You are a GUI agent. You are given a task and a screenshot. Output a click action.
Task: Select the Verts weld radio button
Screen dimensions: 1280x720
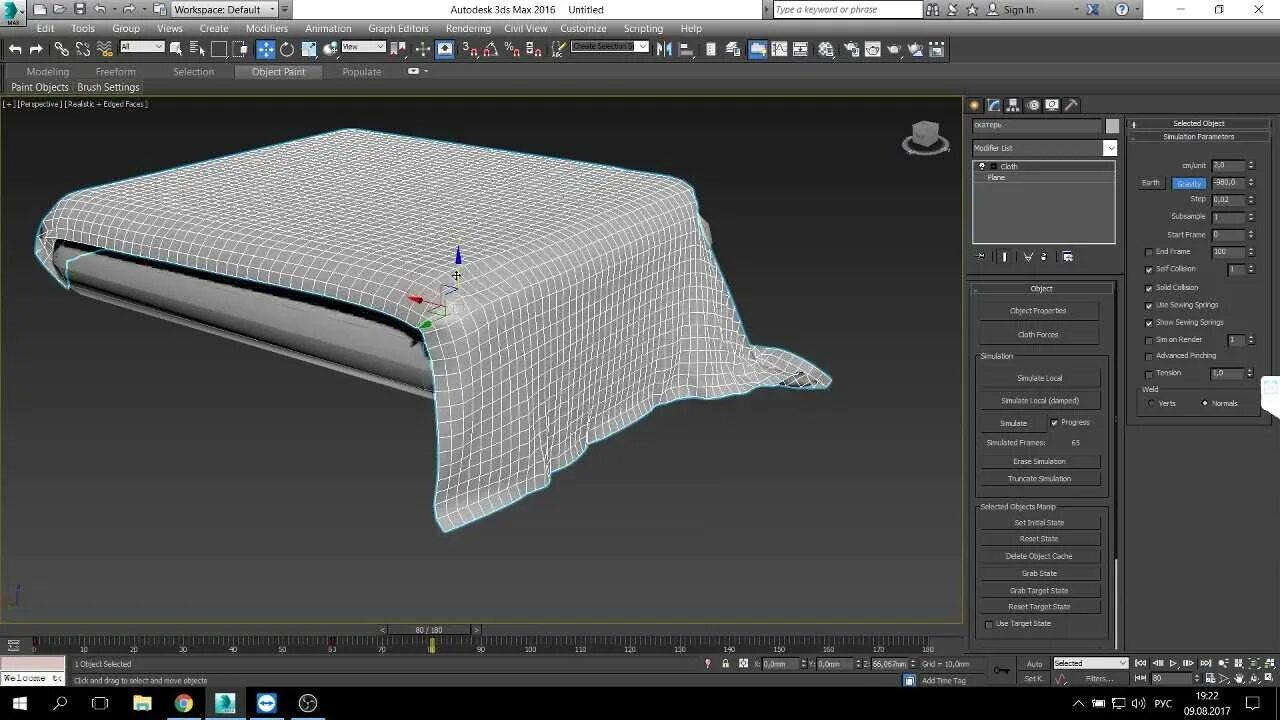point(1151,403)
